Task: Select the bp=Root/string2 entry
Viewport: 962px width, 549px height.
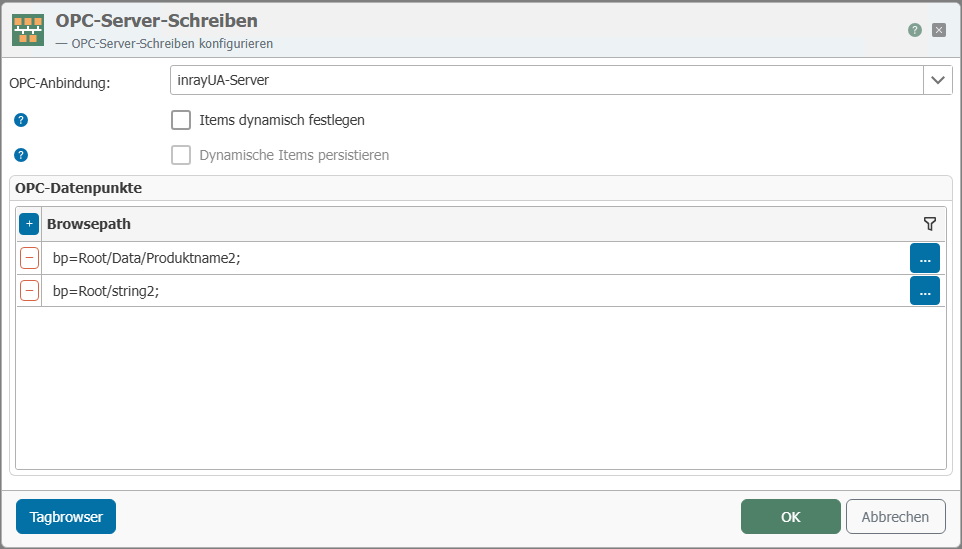Action: (x=106, y=291)
